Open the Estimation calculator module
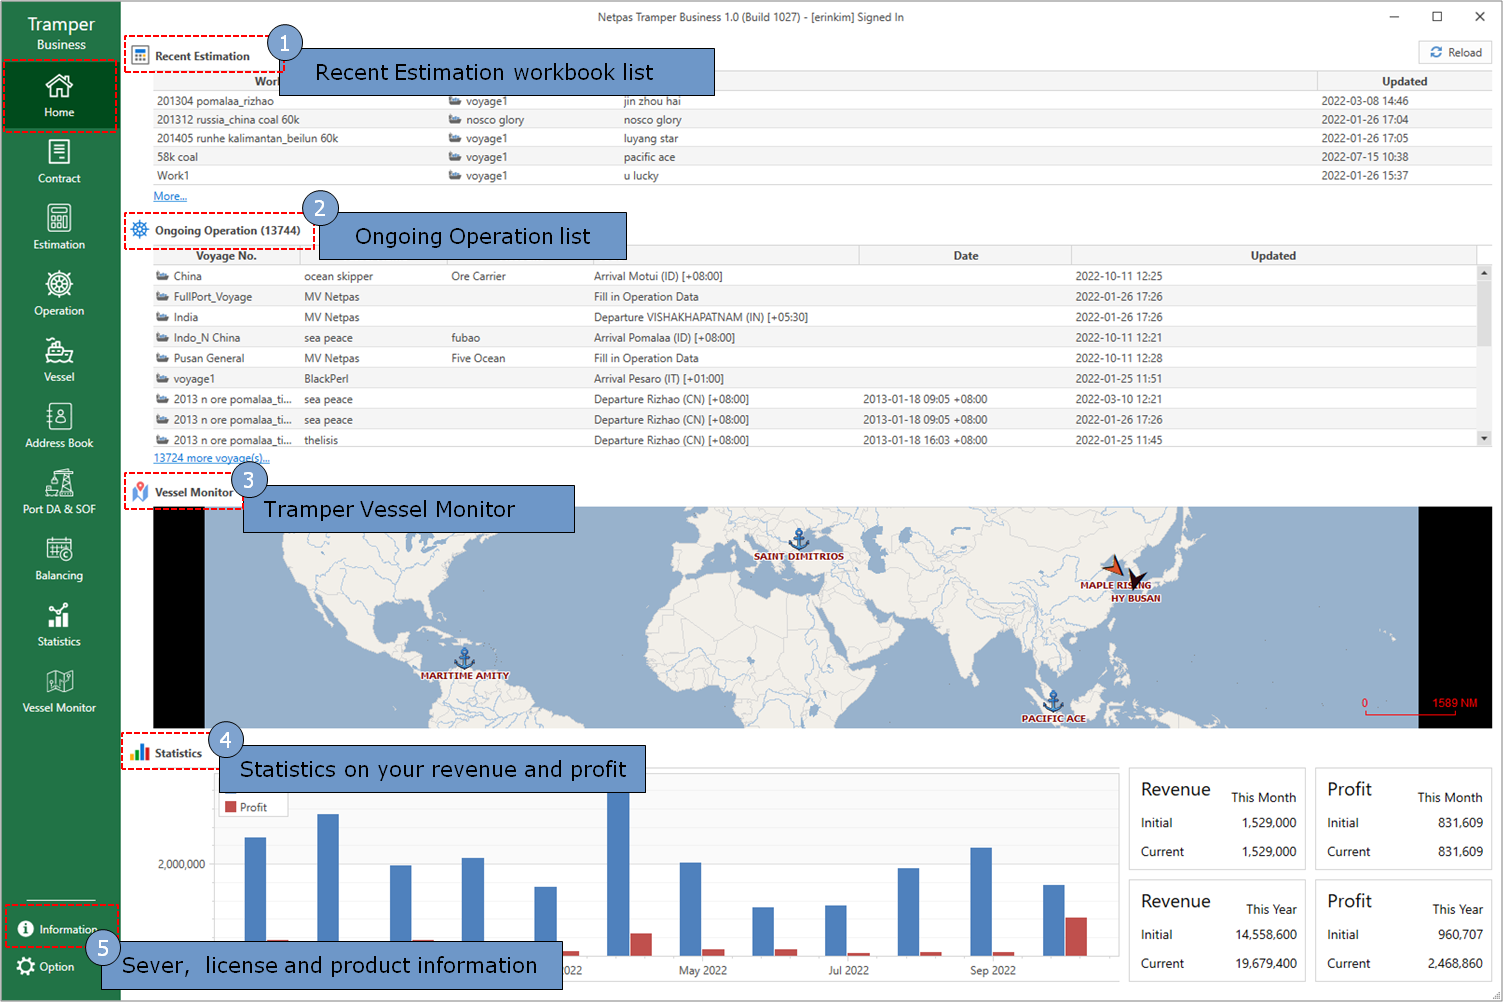This screenshot has height=1002, width=1503. pos(59,228)
